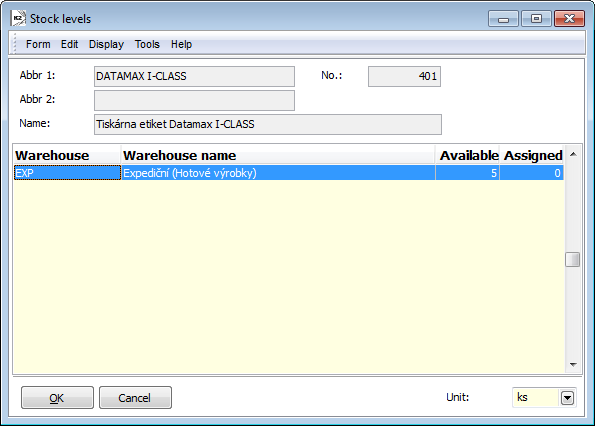This screenshot has height=426, width=595.
Task: Click the Abbr 1 field with DATAMAX I-CLASS
Action: (194, 77)
